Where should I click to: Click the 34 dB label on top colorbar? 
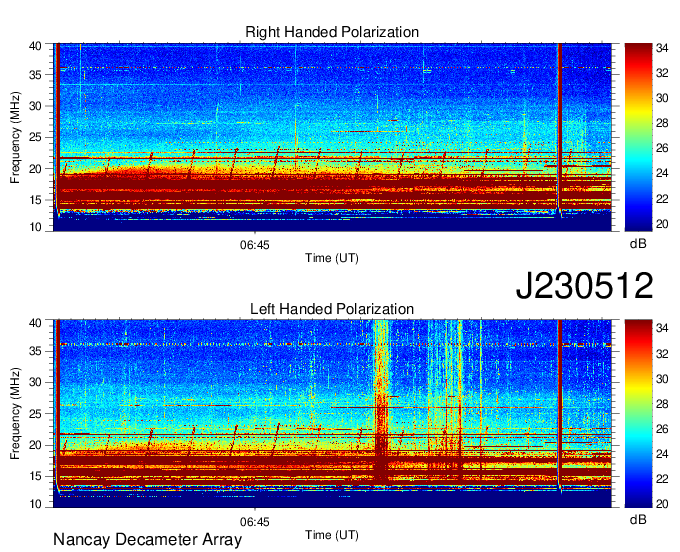click(662, 48)
